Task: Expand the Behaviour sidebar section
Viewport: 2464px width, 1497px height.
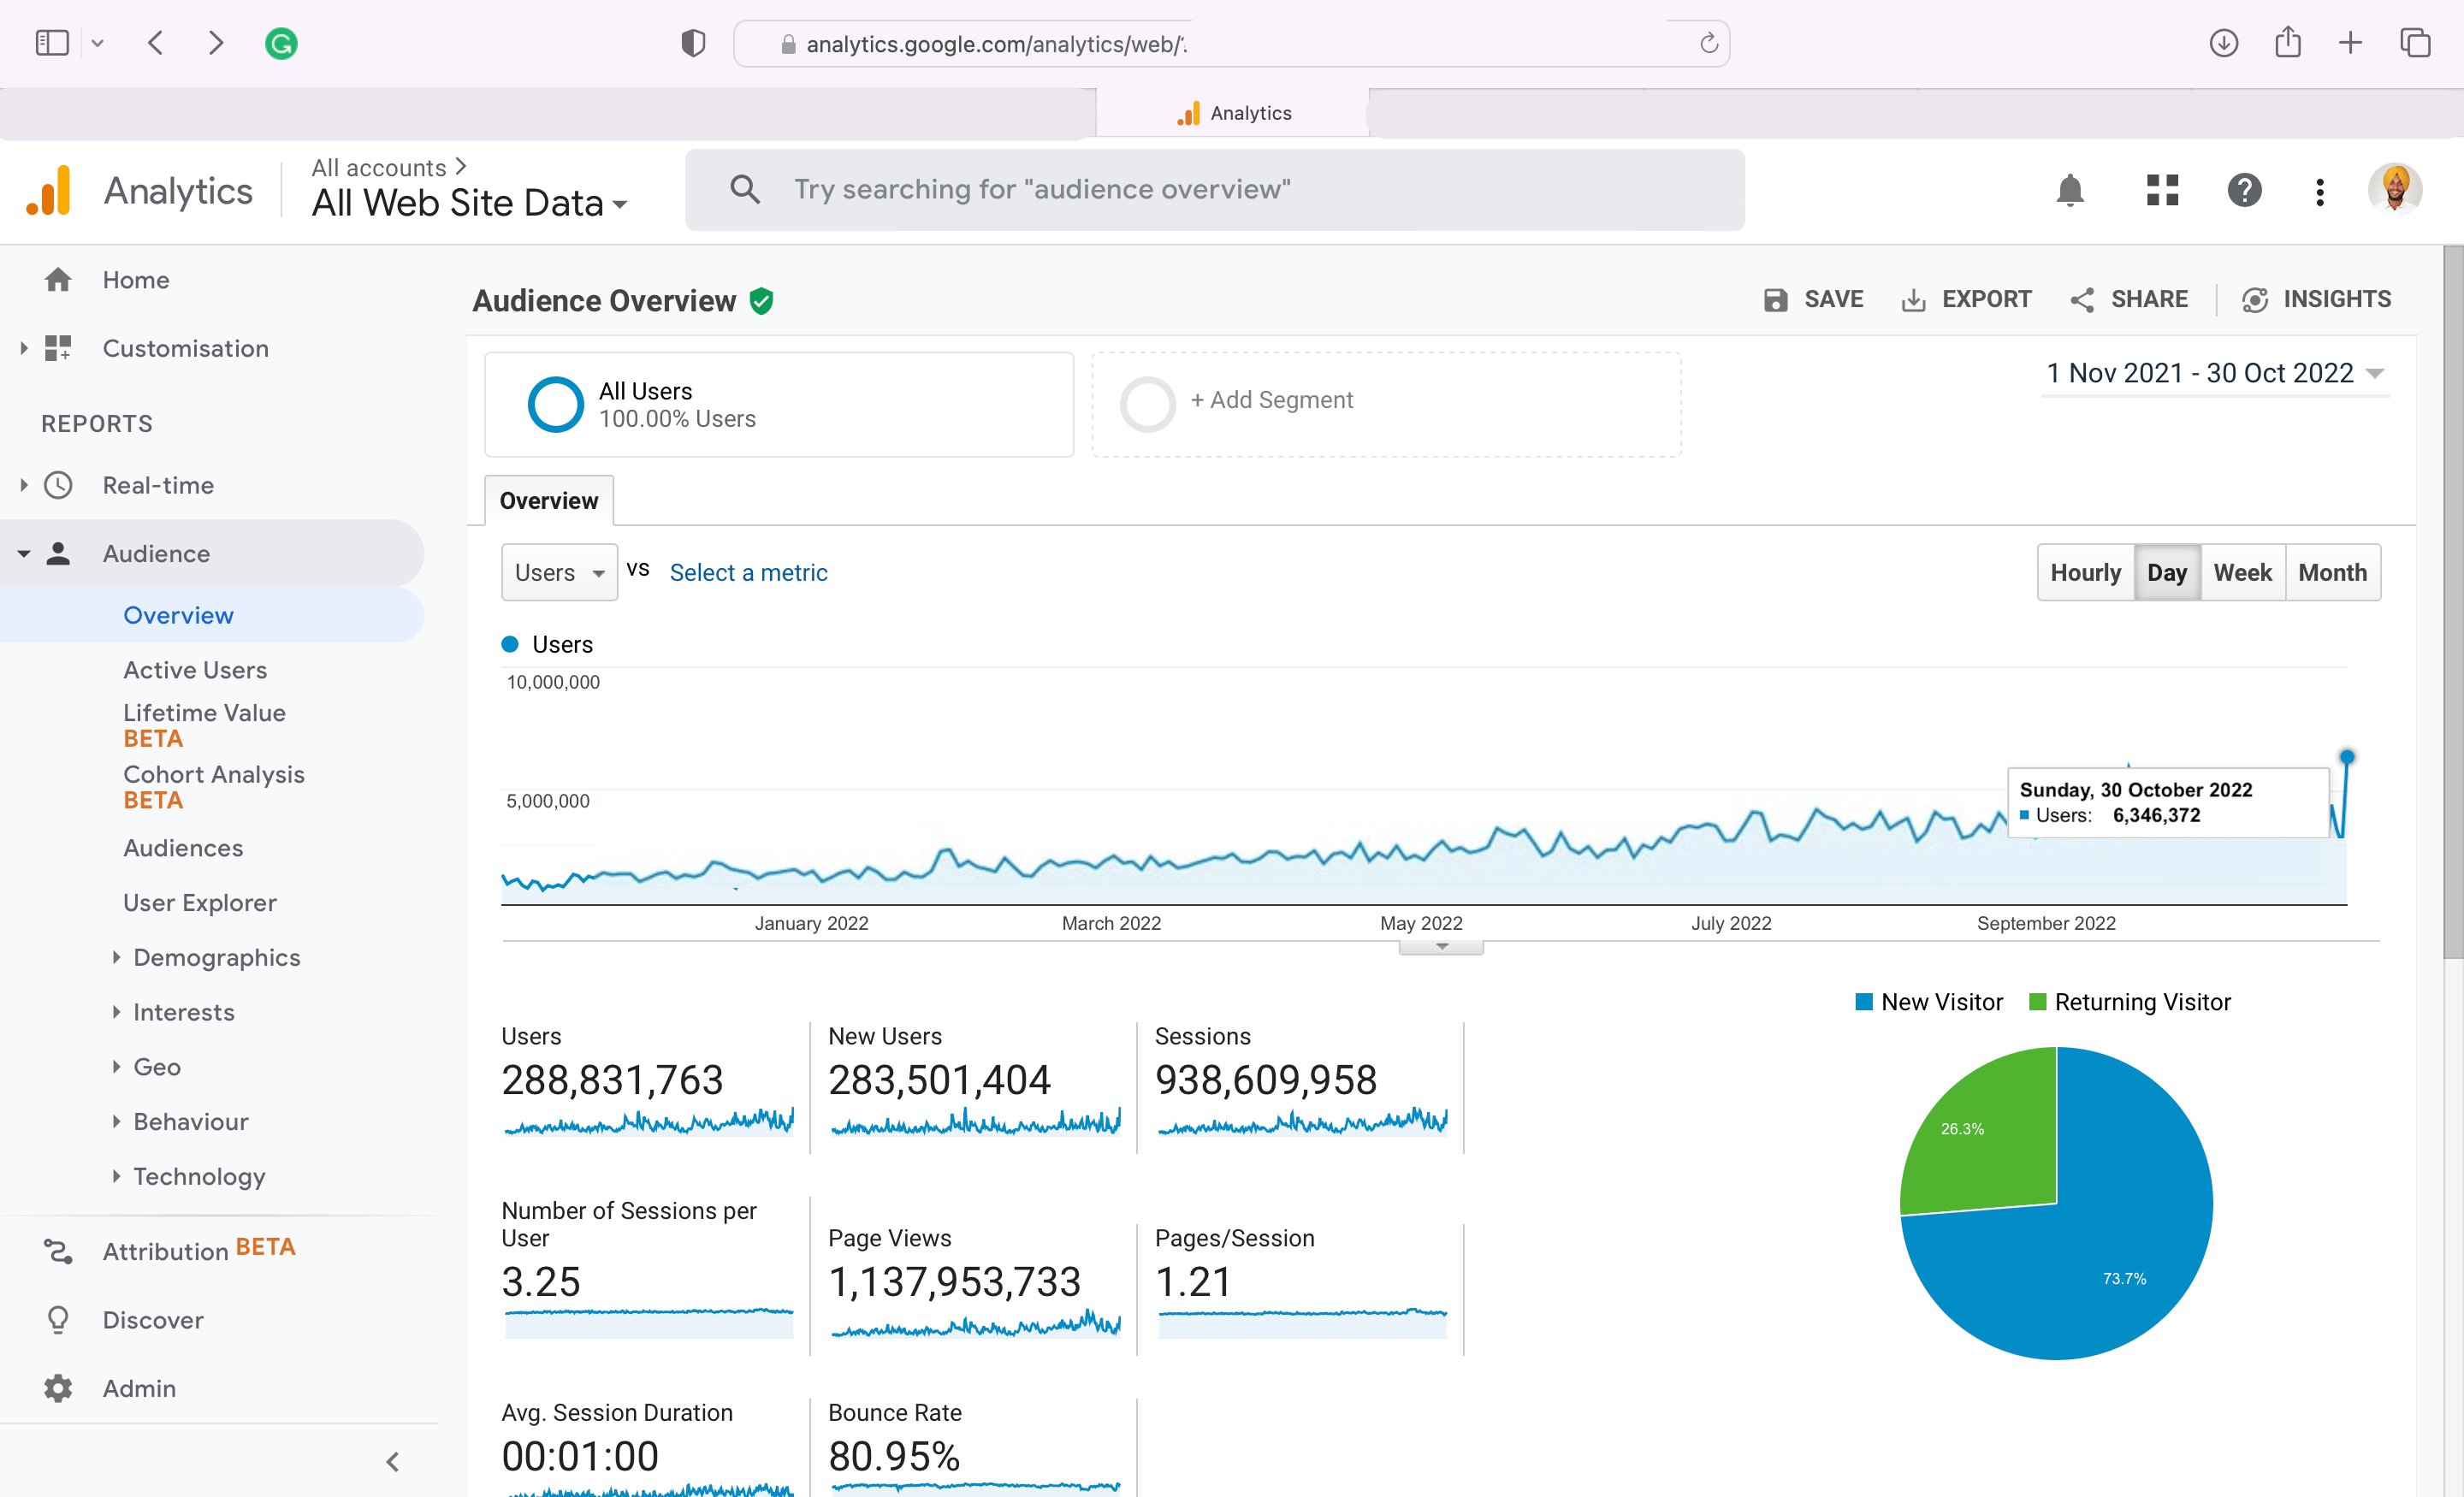Action: (188, 1122)
